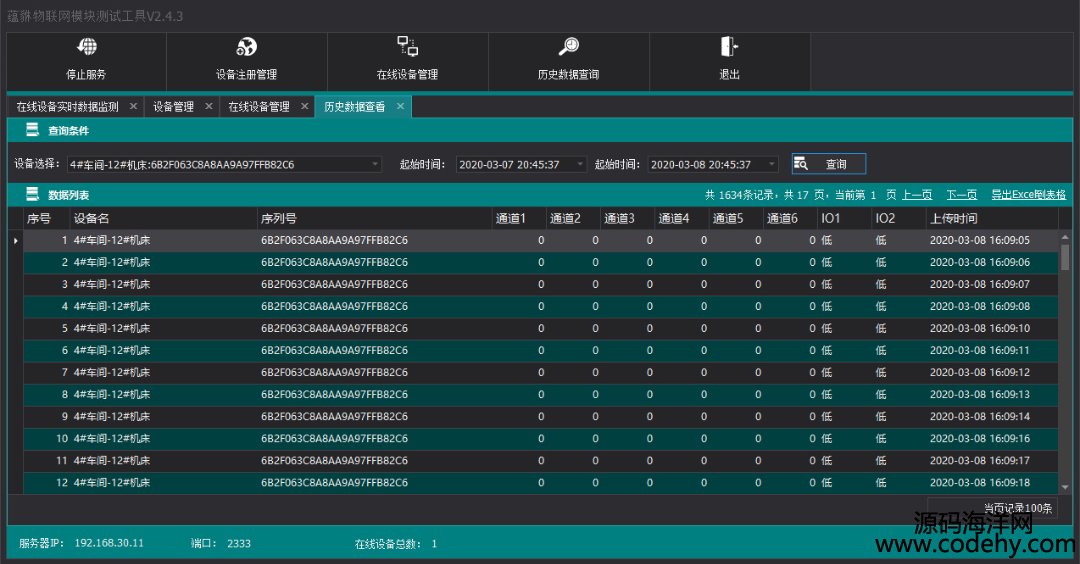Close the 在线设备管理 tab

coord(304,107)
